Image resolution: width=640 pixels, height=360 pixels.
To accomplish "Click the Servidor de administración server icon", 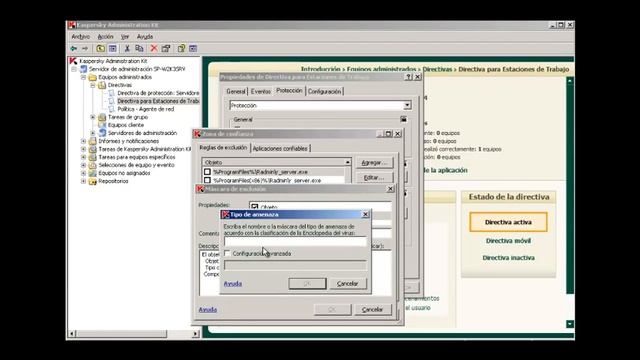I will [x=83, y=69].
